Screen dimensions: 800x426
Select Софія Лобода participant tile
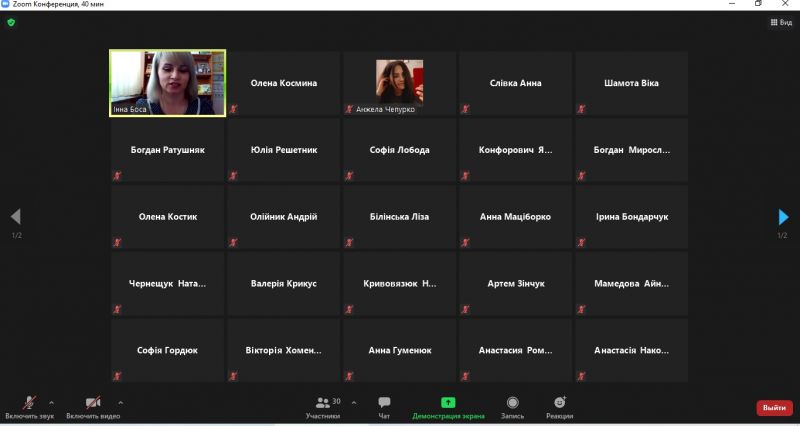[x=399, y=150]
